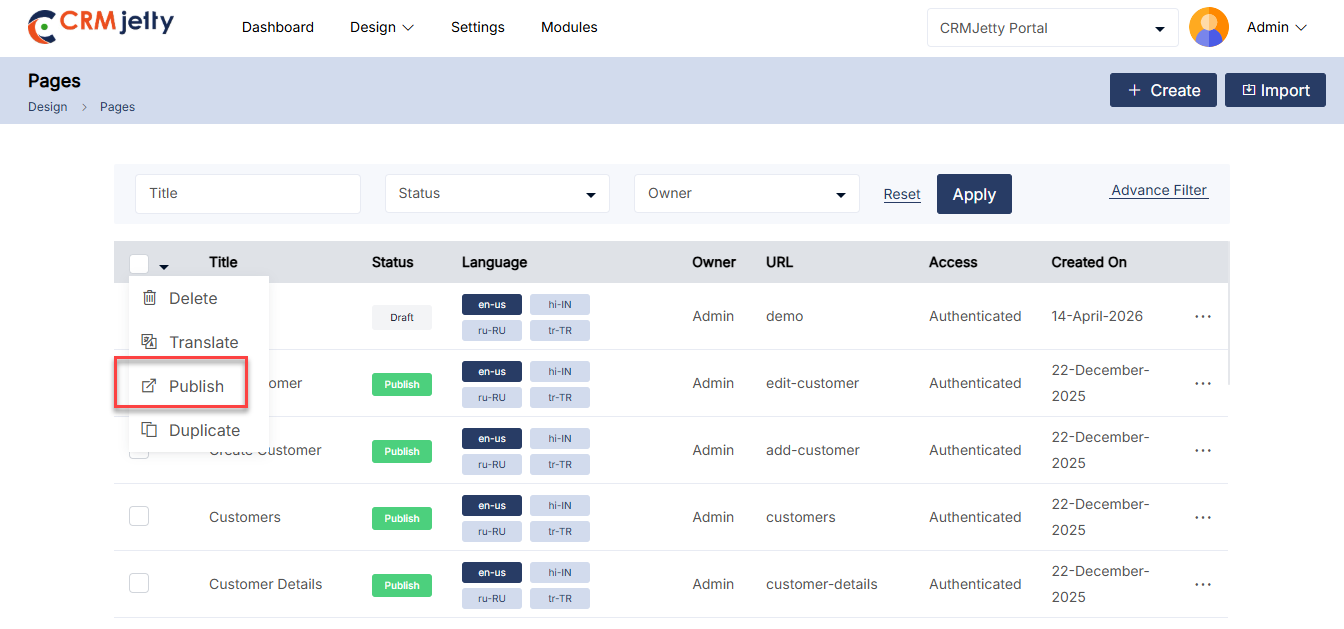Screen dimensions: 1344x629
Task: Click the trash icon beside Delete
Action: pyautogui.click(x=150, y=298)
